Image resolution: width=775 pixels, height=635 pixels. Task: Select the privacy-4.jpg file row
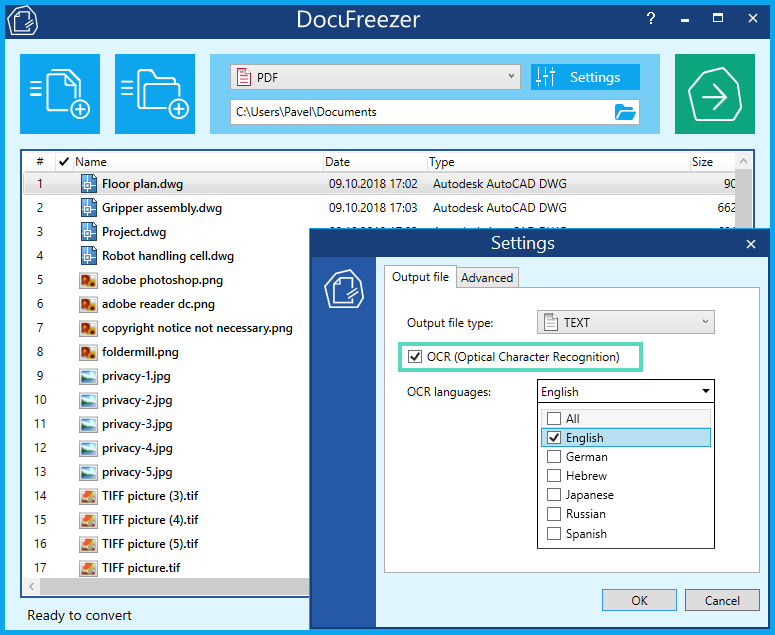[x=166, y=448]
